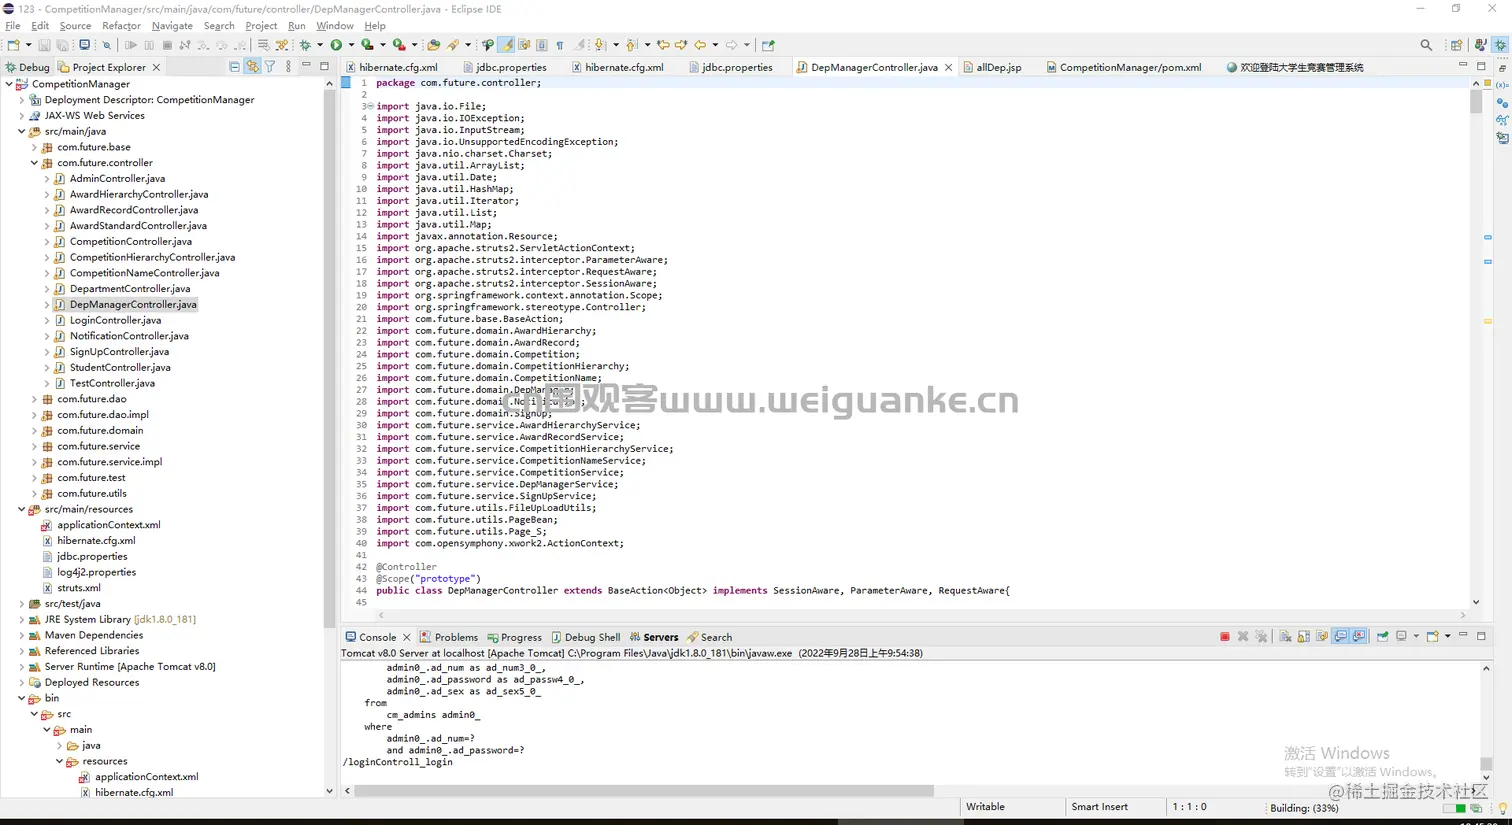The width and height of the screenshot is (1512, 825).
Task: Click the New file wizard toolbar icon
Action: (x=12, y=45)
